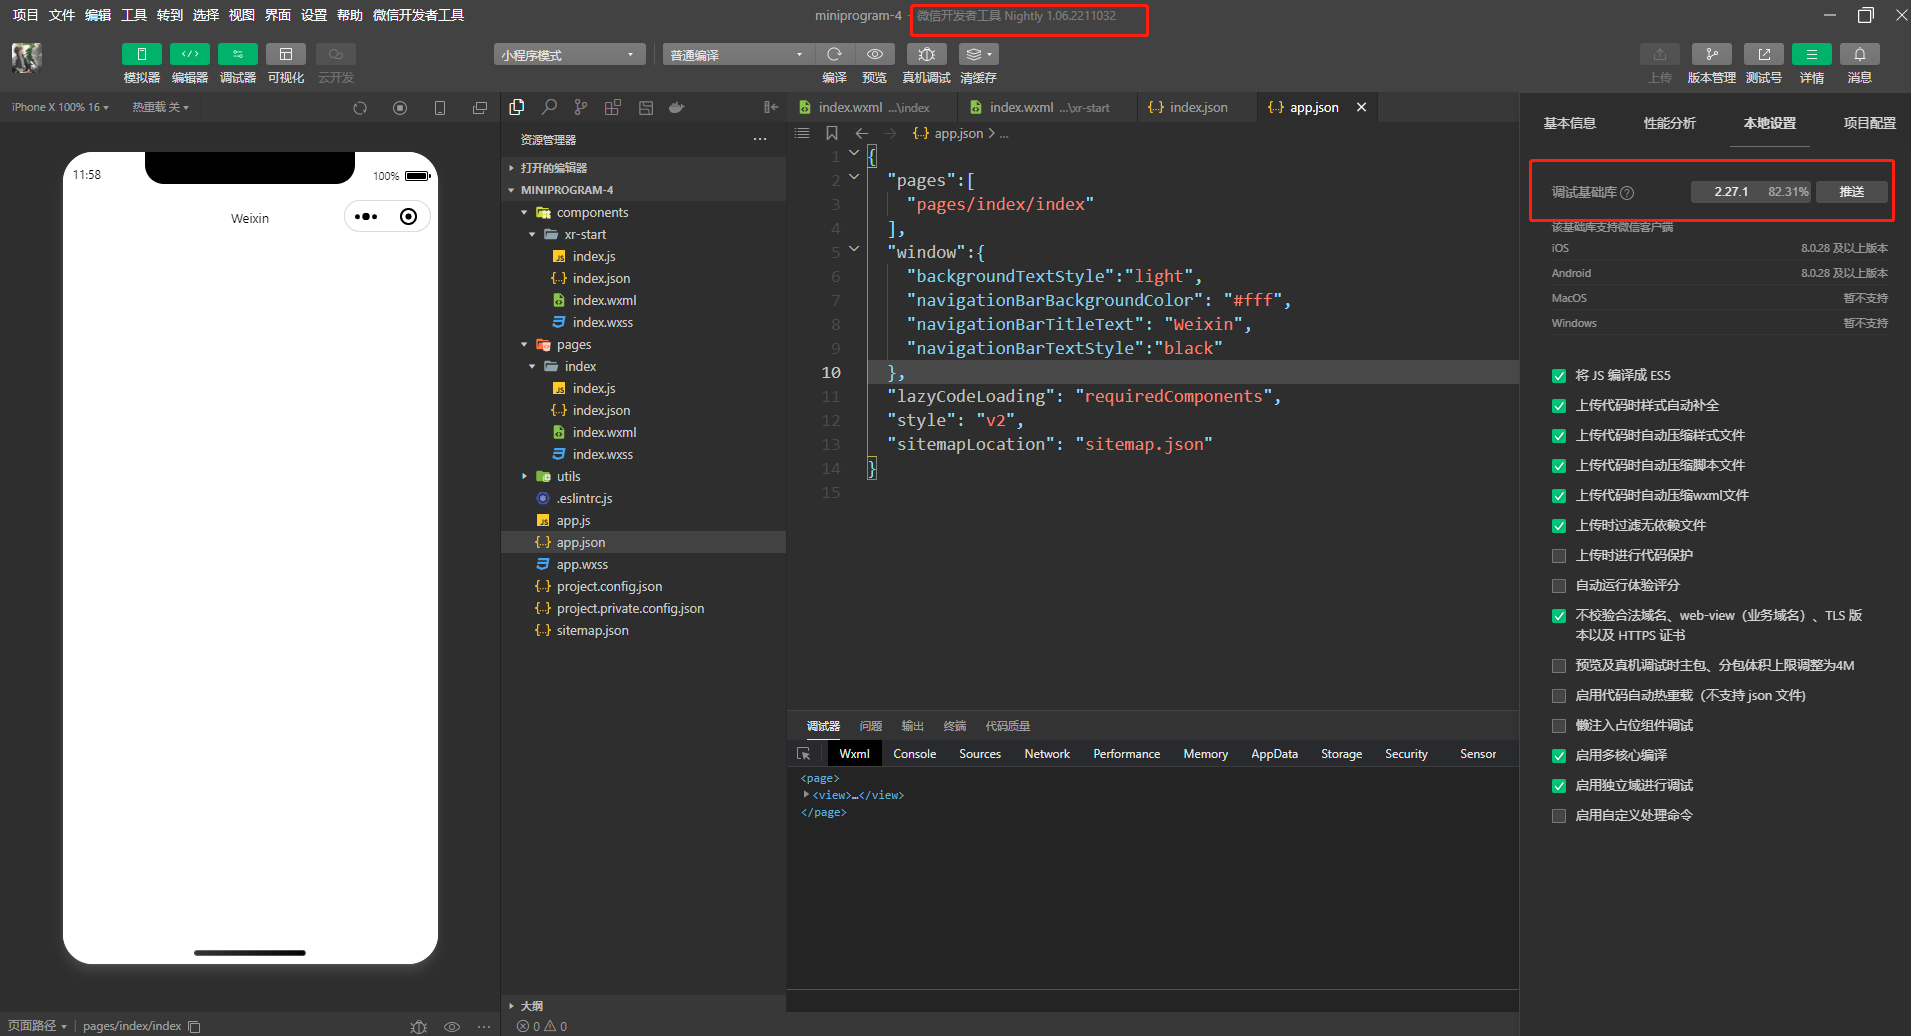Collapse the sidebar with the panel icon
Image resolution: width=1911 pixels, height=1036 pixels.
pos(771,107)
